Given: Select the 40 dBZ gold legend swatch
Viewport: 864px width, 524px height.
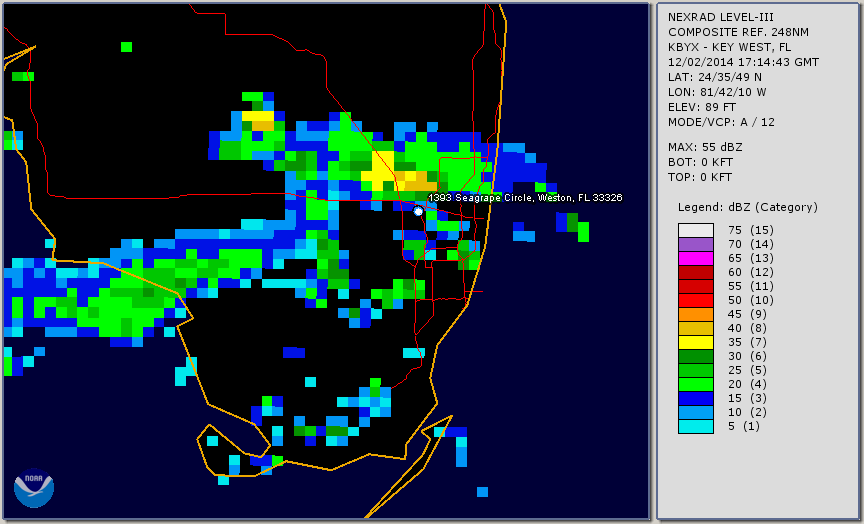Looking at the screenshot, I should coord(695,328).
